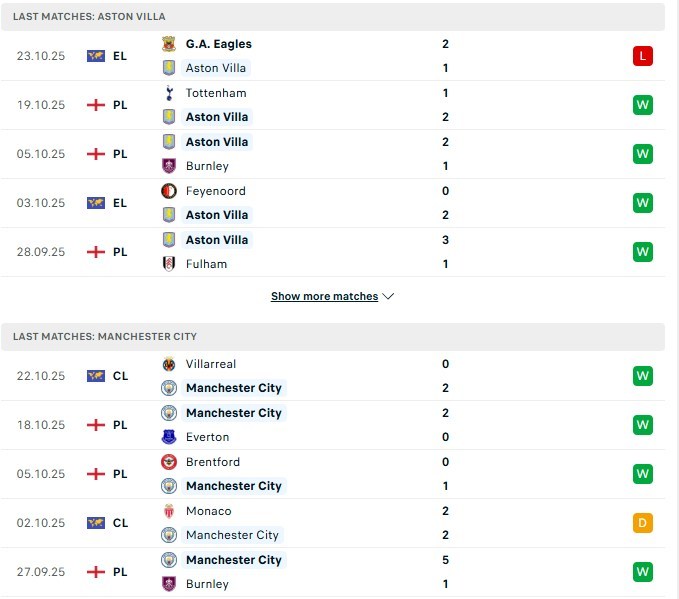Click the Tottenham club crest icon

(168, 93)
